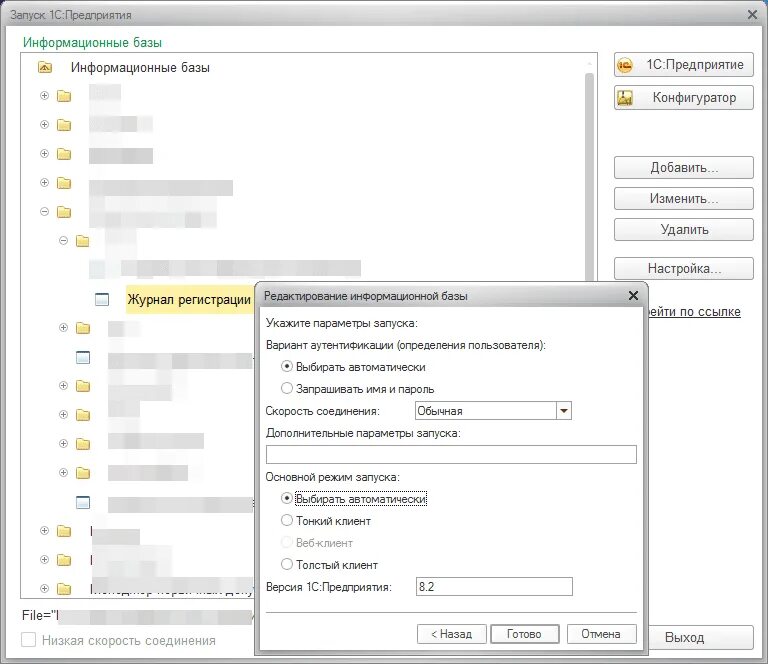Select 'Запрашивать имя и пароль' option

coord(287,388)
